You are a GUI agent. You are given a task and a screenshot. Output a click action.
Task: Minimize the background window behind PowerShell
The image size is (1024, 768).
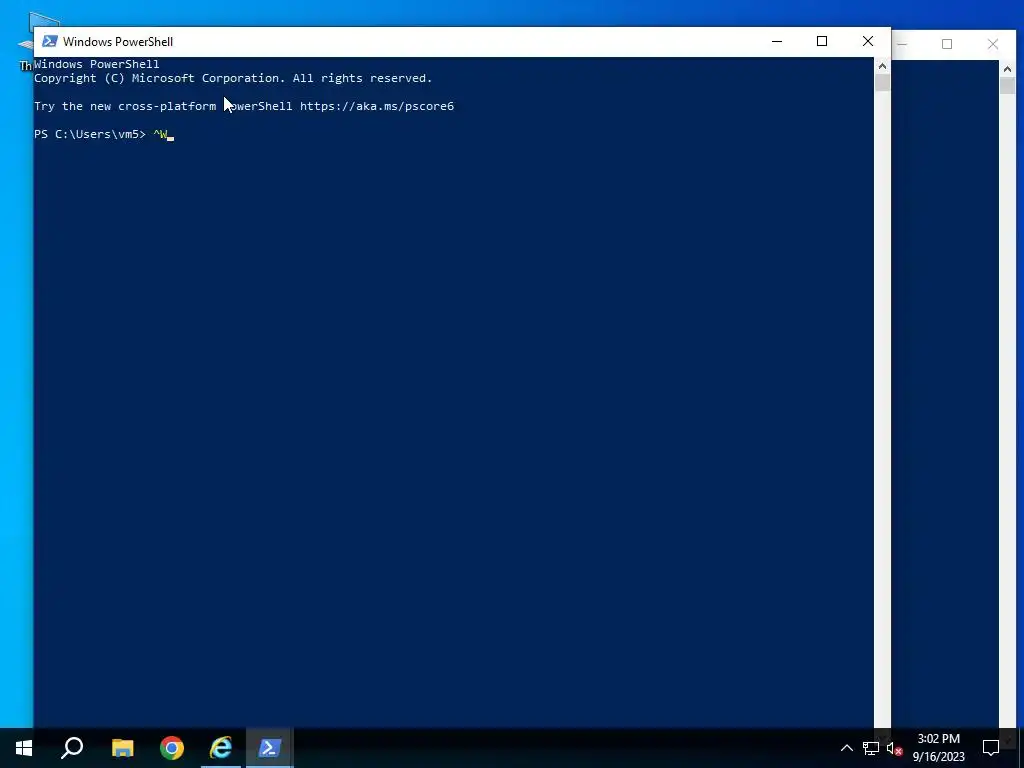coord(903,44)
